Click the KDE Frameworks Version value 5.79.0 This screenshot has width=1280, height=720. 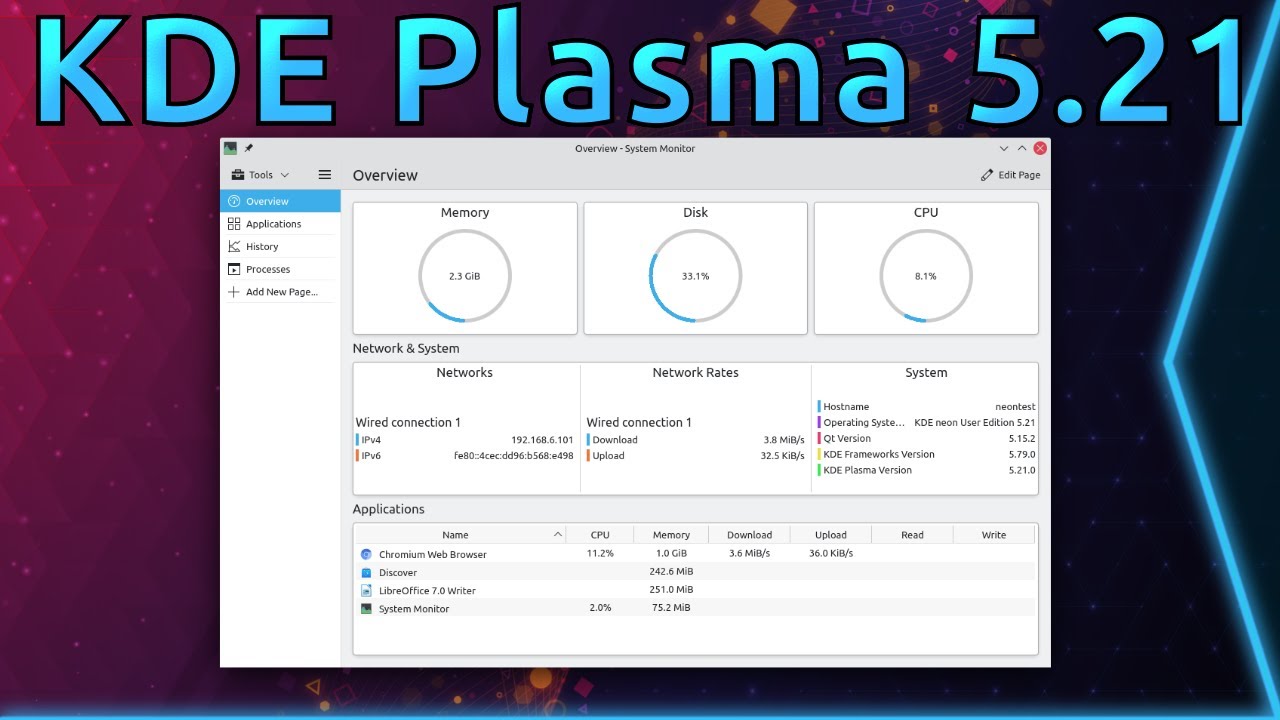click(1022, 455)
